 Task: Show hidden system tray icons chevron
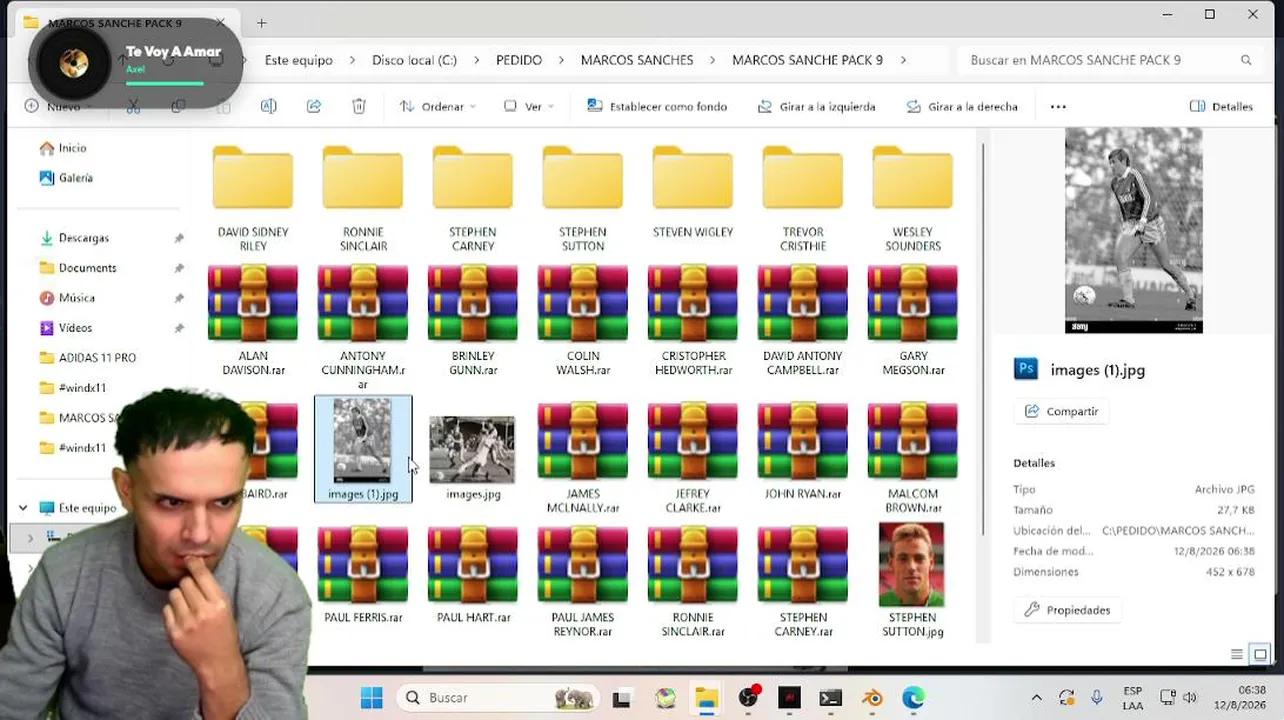(x=1036, y=698)
